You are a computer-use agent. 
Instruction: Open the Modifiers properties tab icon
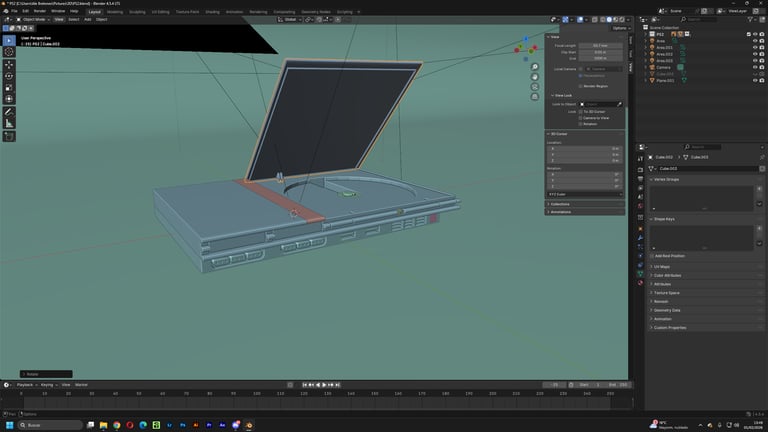[x=640, y=238]
